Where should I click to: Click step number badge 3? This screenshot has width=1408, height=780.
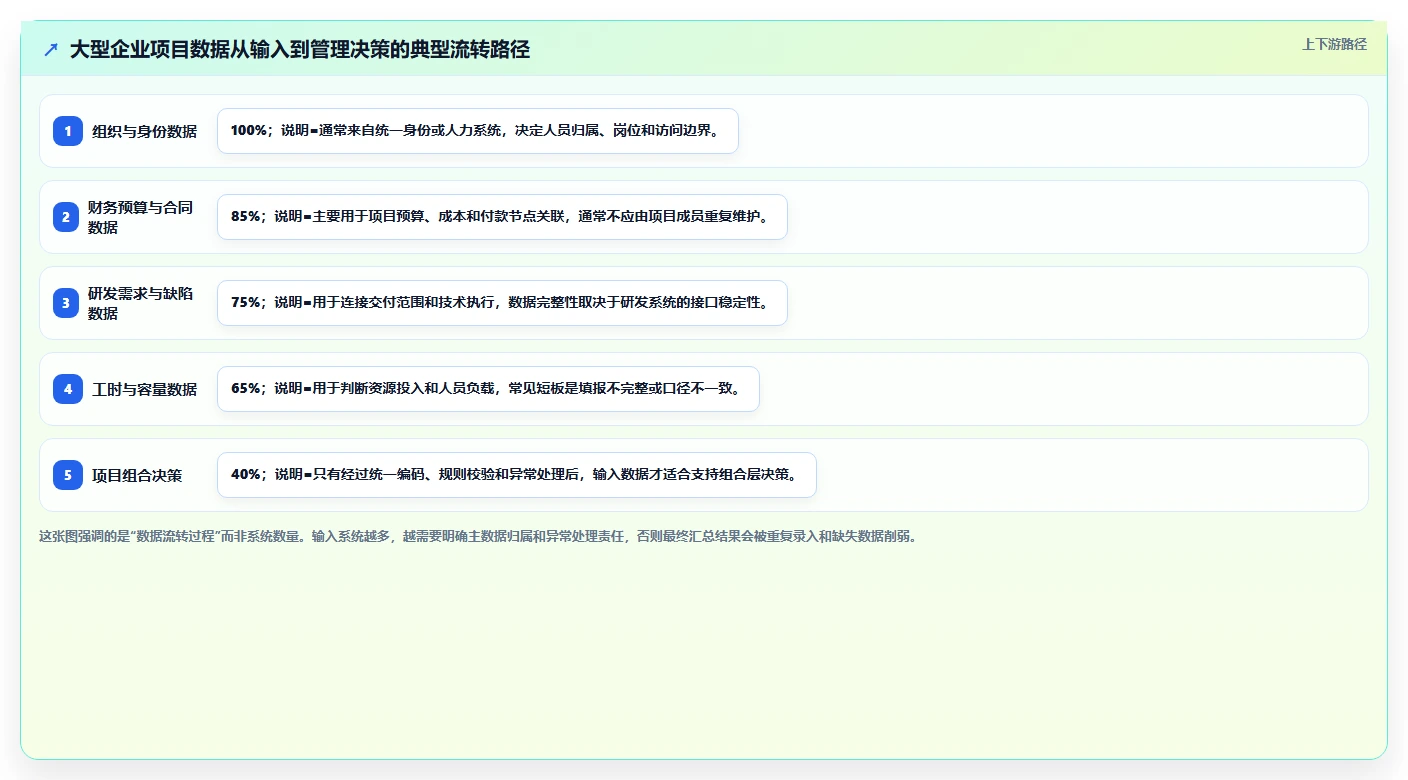coord(66,303)
